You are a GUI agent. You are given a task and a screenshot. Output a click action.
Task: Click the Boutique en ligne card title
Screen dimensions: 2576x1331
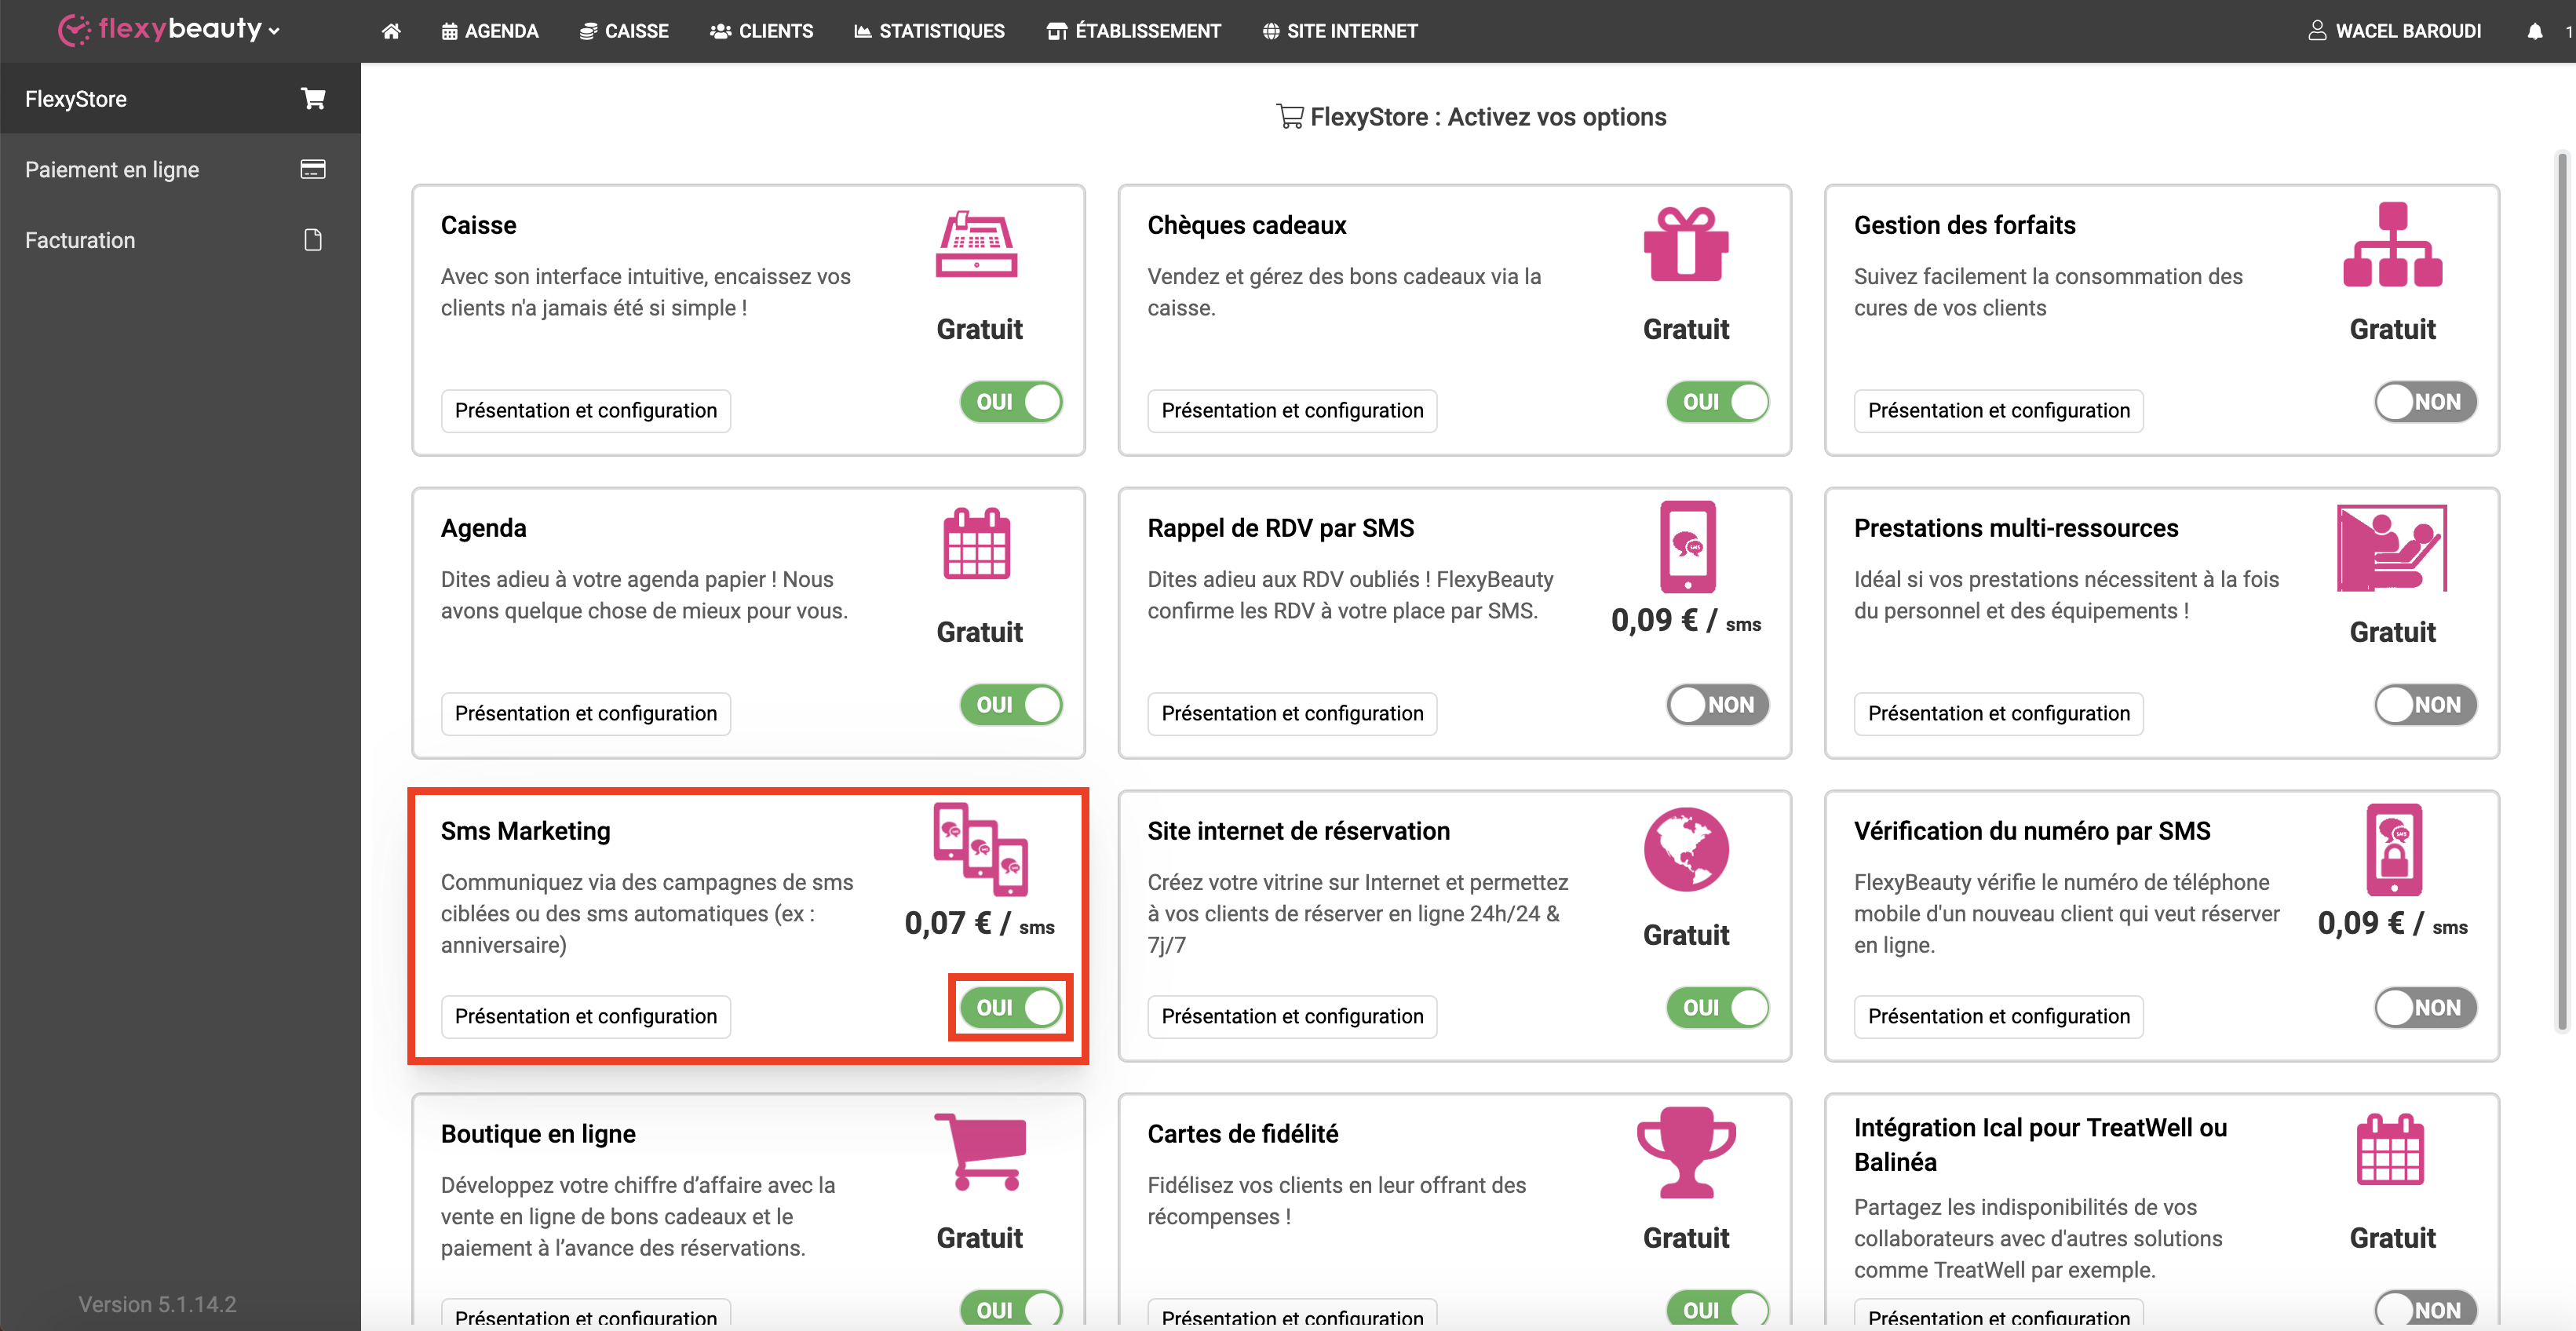(538, 1134)
